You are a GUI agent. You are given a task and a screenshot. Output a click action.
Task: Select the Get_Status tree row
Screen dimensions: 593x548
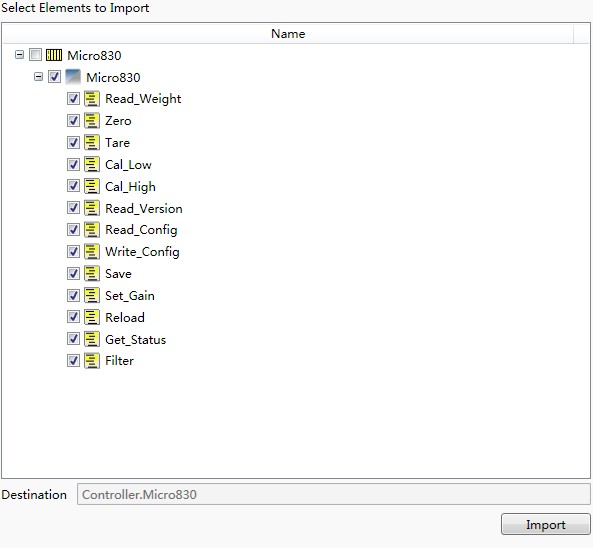pos(135,339)
